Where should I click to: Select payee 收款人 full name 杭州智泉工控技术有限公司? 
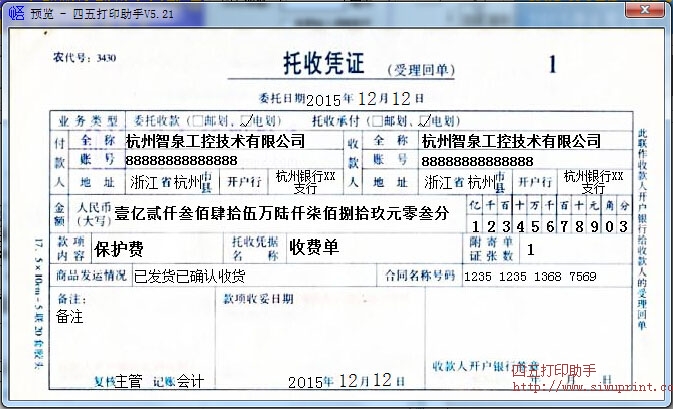coord(511,141)
